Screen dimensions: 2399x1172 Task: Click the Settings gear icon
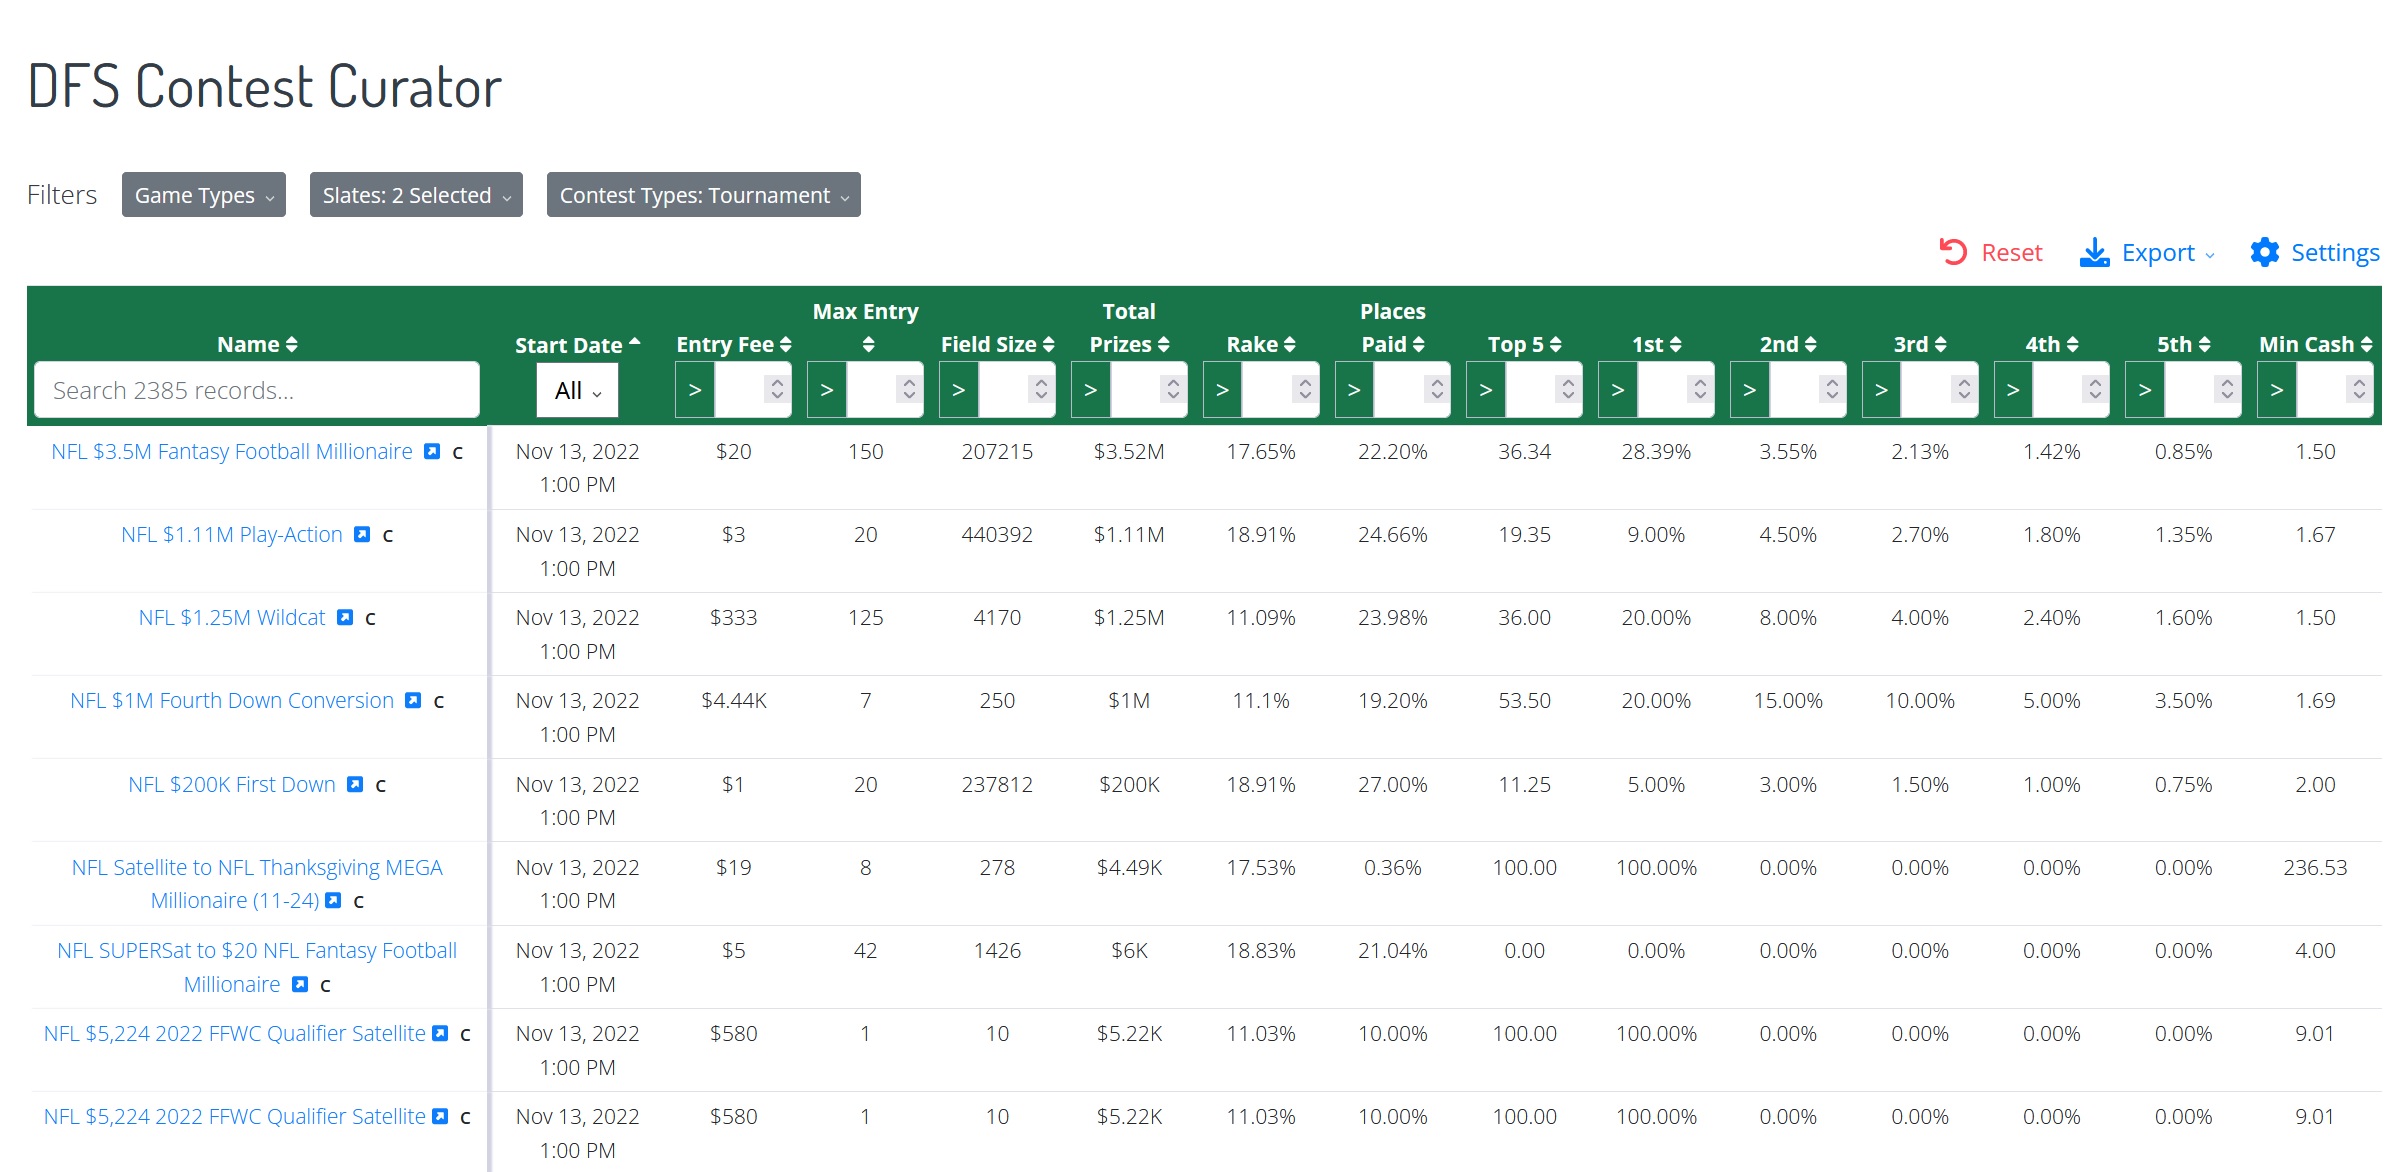(2265, 252)
